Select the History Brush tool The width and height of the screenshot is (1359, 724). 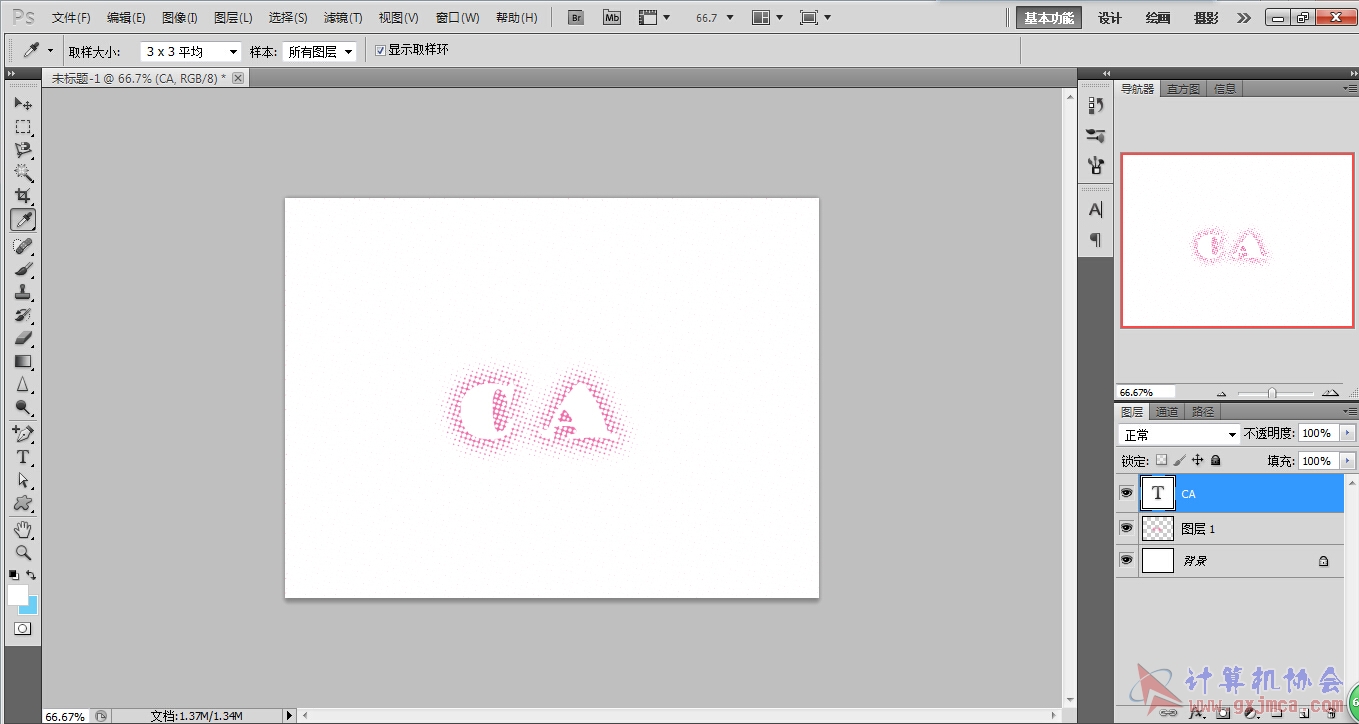[x=23, y=315]
